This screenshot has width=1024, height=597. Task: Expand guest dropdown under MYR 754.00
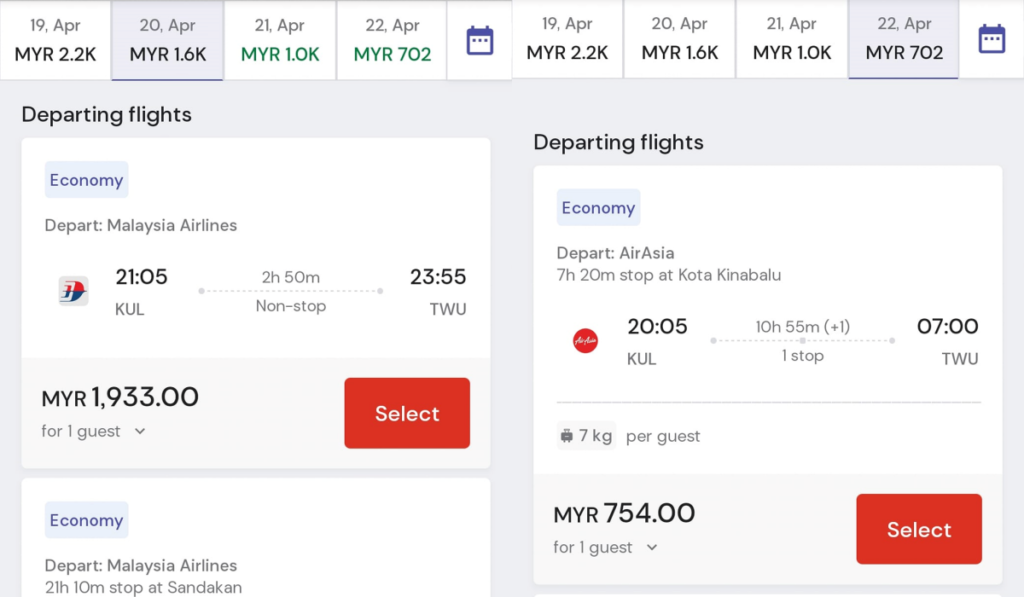click(x=652, y=548)
